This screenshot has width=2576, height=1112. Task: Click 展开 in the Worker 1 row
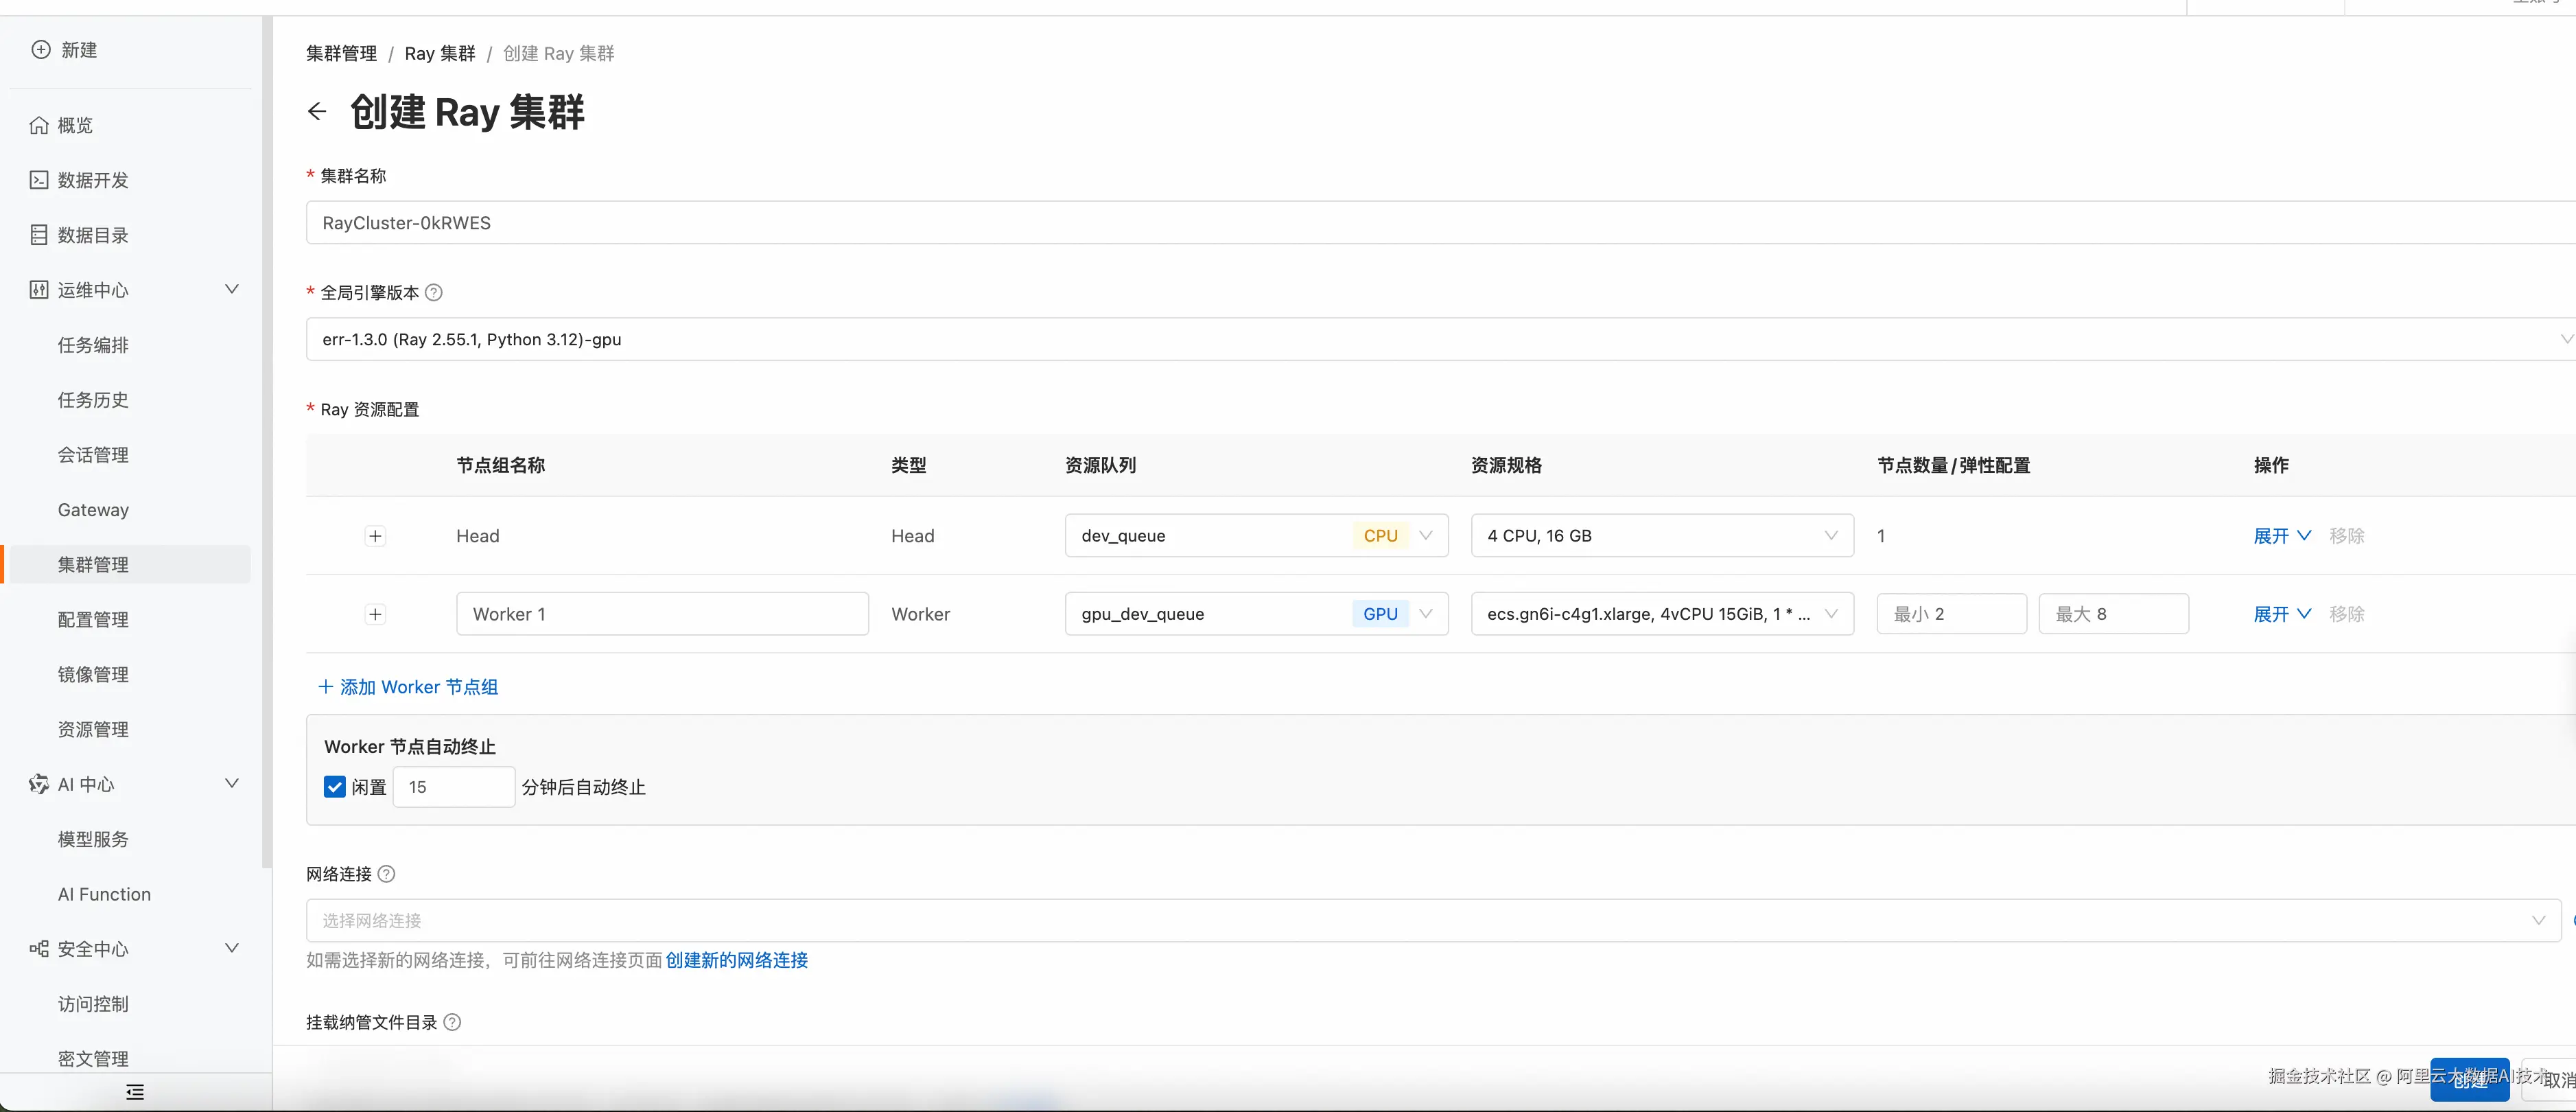(2282, 614)
